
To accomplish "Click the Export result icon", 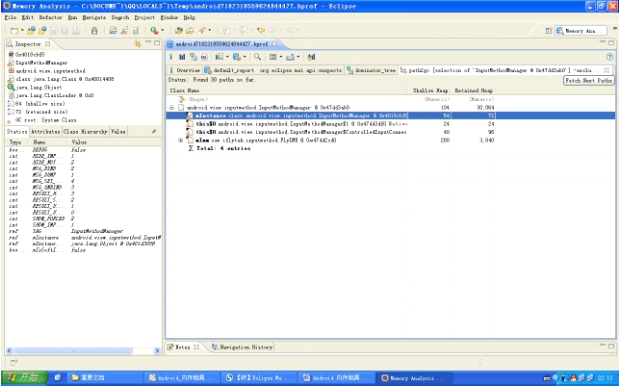I will pyautogui.click(x=290, y=57).
